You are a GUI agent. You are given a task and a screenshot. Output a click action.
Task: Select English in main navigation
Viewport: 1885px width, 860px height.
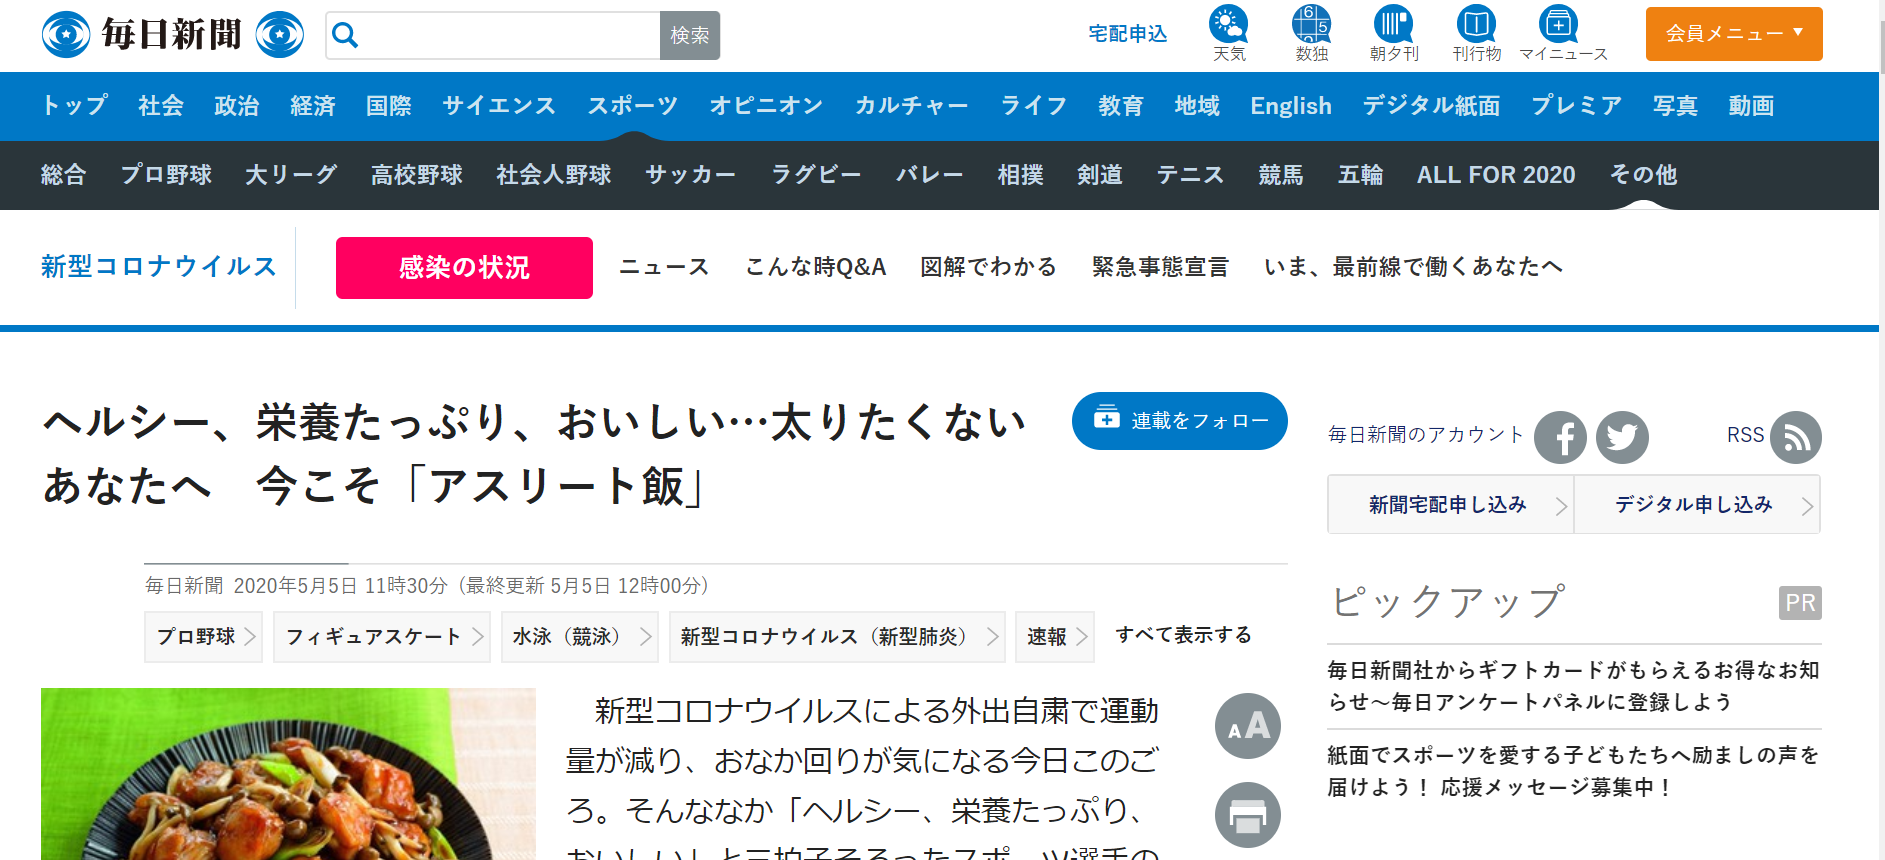pyautogui.click(x=1291, y=106)
